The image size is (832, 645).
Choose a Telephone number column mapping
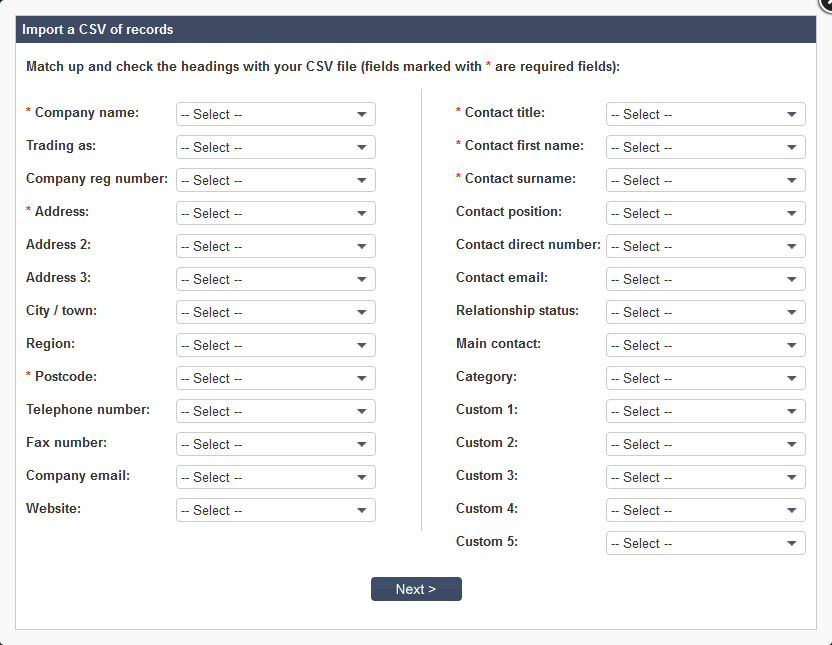pos(275,411)
